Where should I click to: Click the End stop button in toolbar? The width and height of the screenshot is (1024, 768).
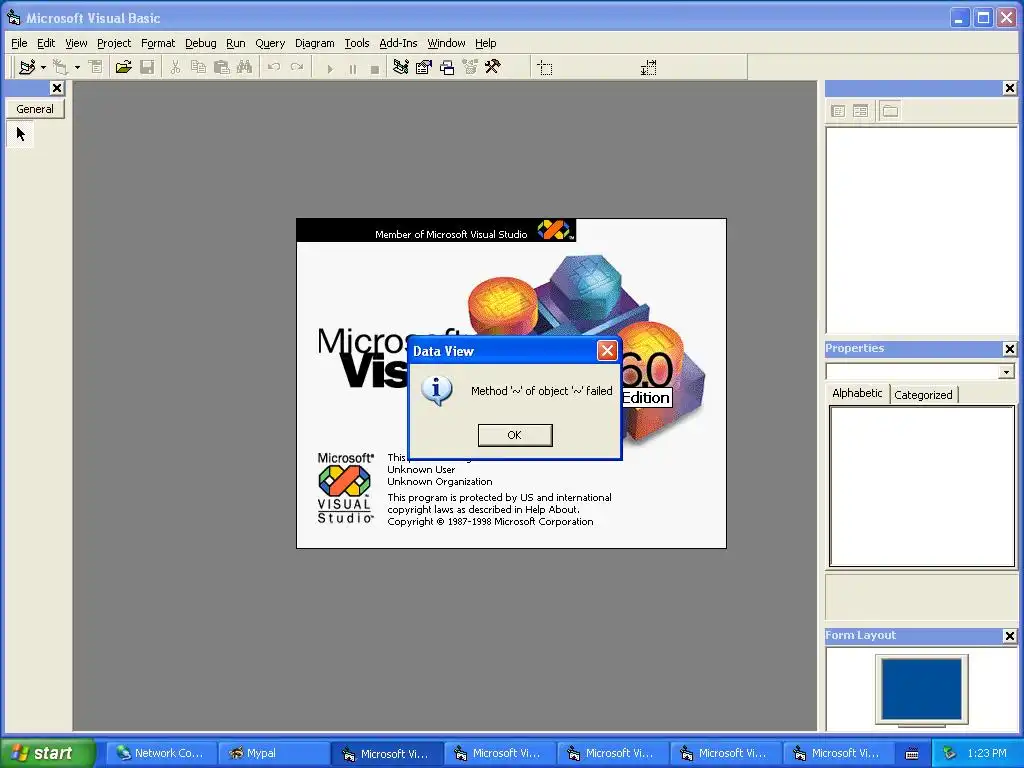(x=375, y=68)
